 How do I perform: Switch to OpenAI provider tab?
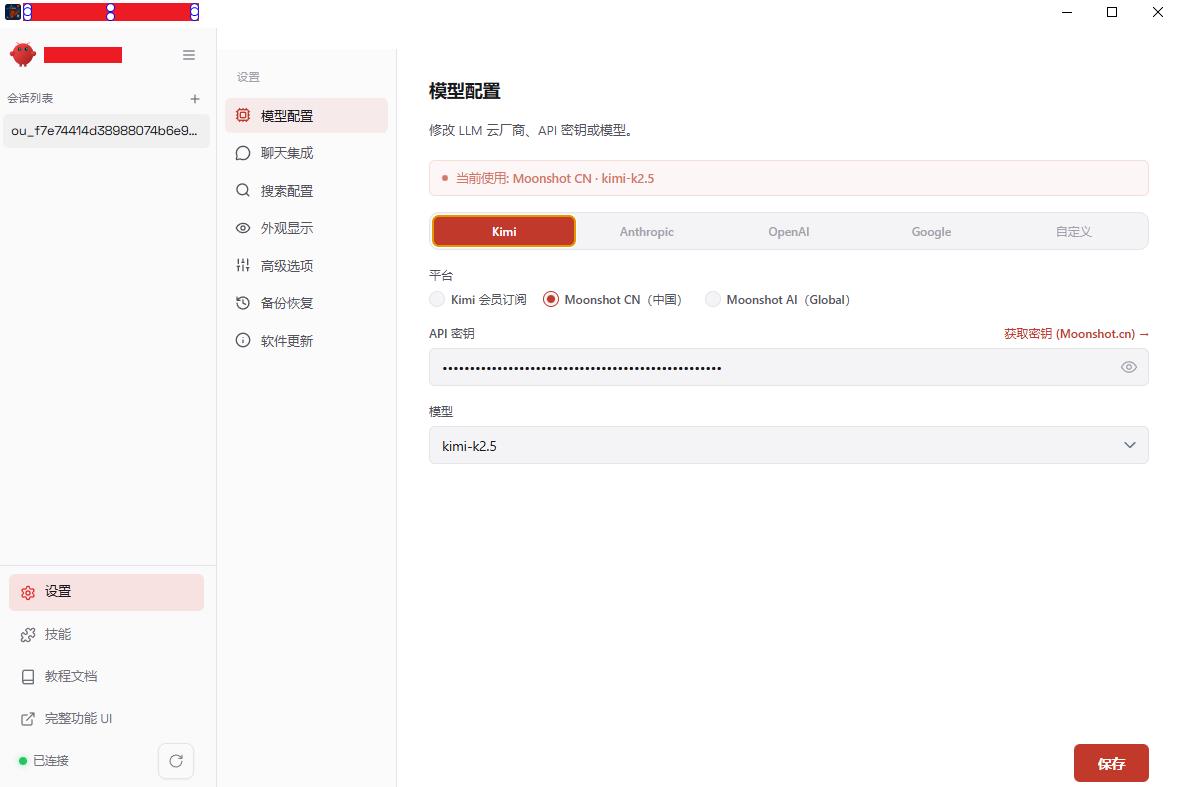(x=788, y=231)
